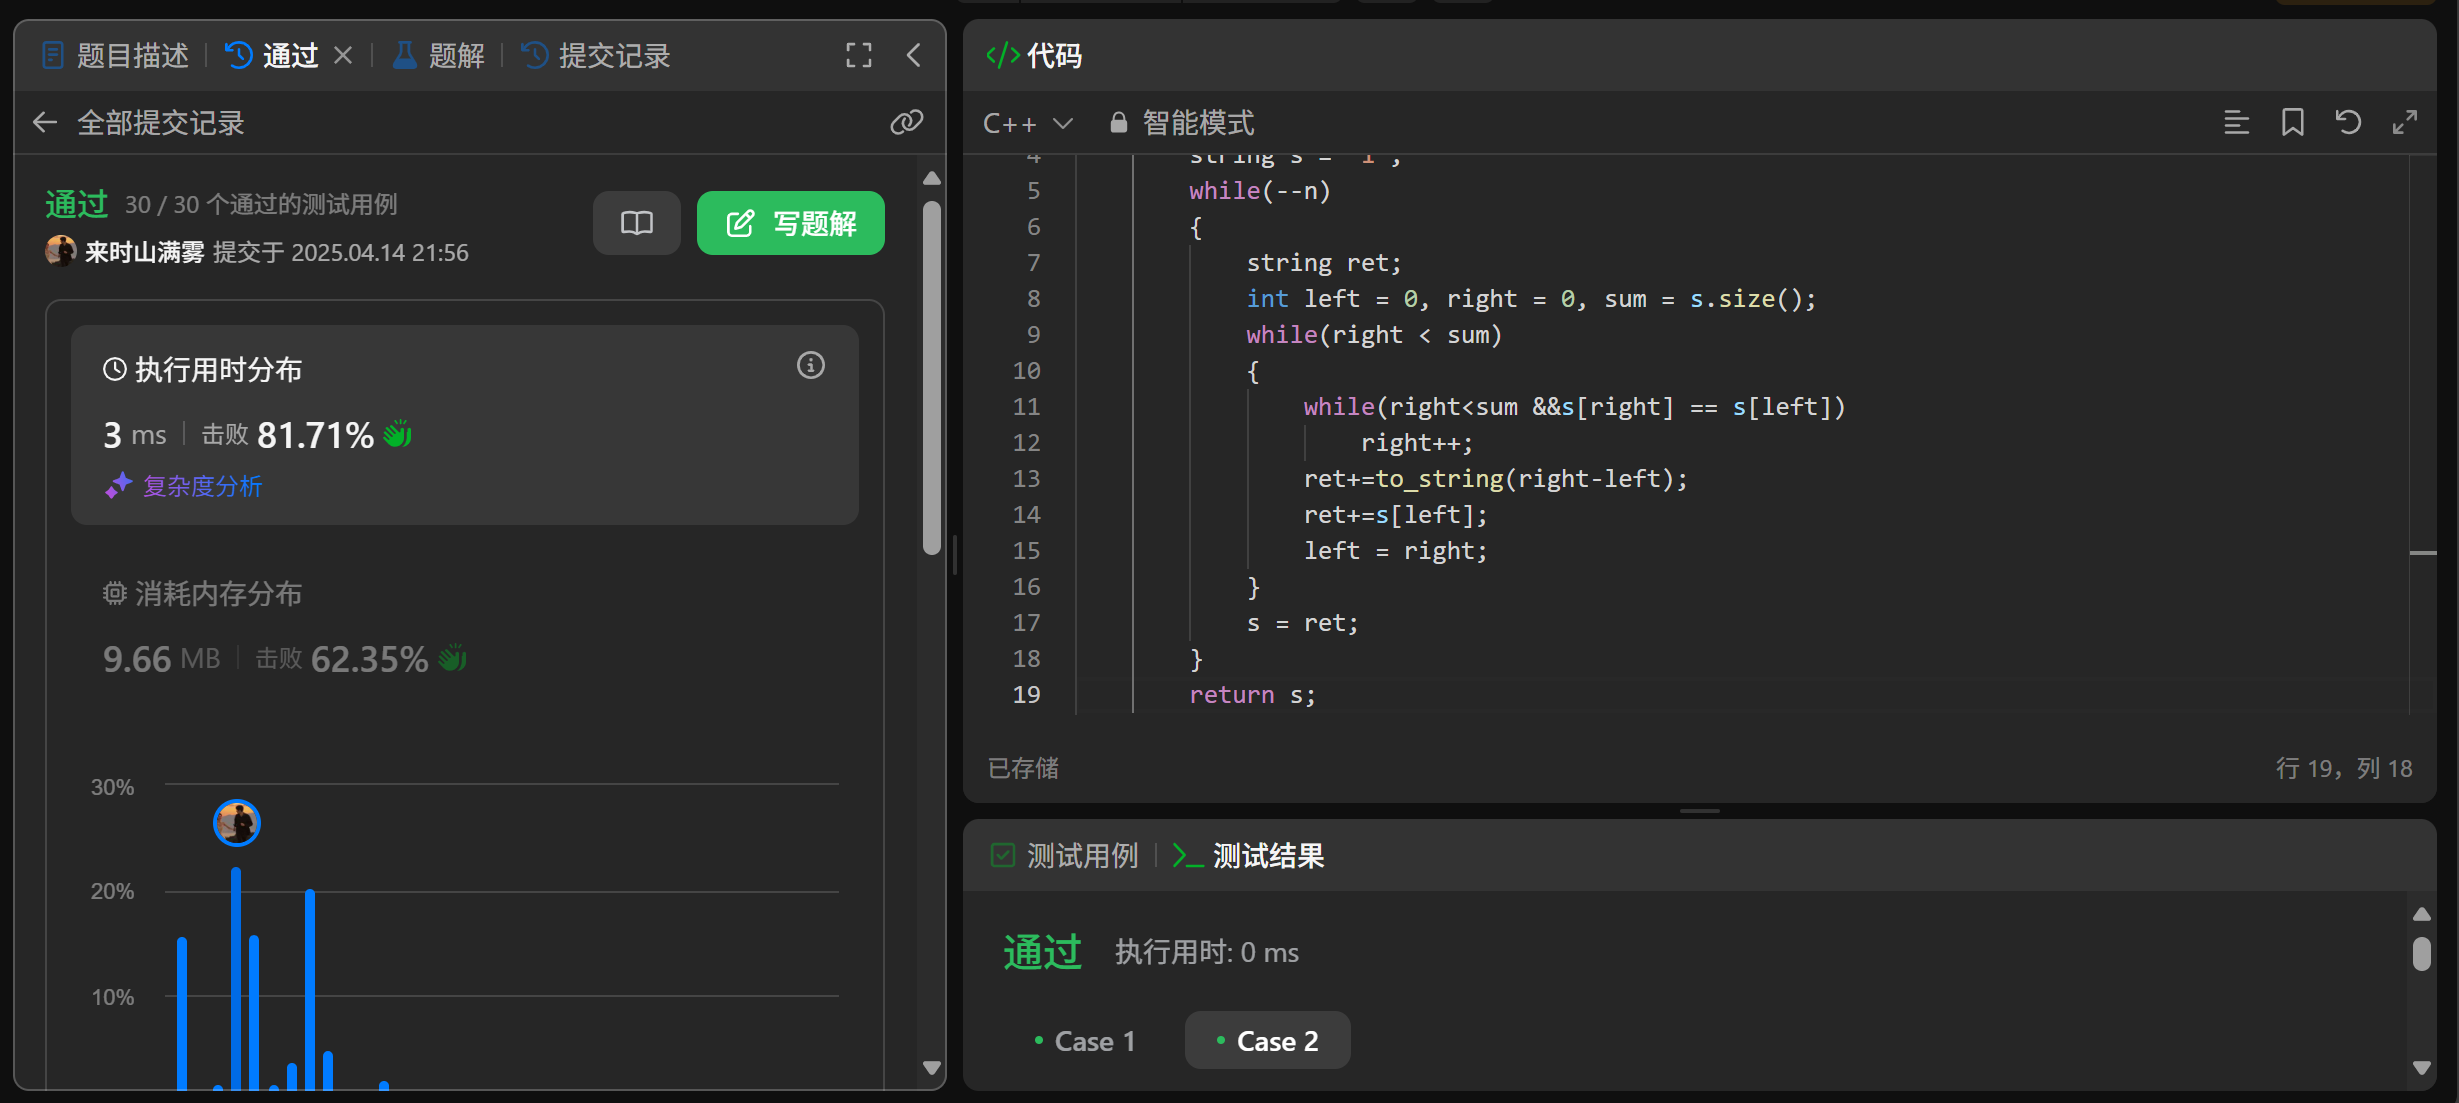2459x1103 pixels.
Task: Go back to all submissions arrow
Action: click(45, 123)
